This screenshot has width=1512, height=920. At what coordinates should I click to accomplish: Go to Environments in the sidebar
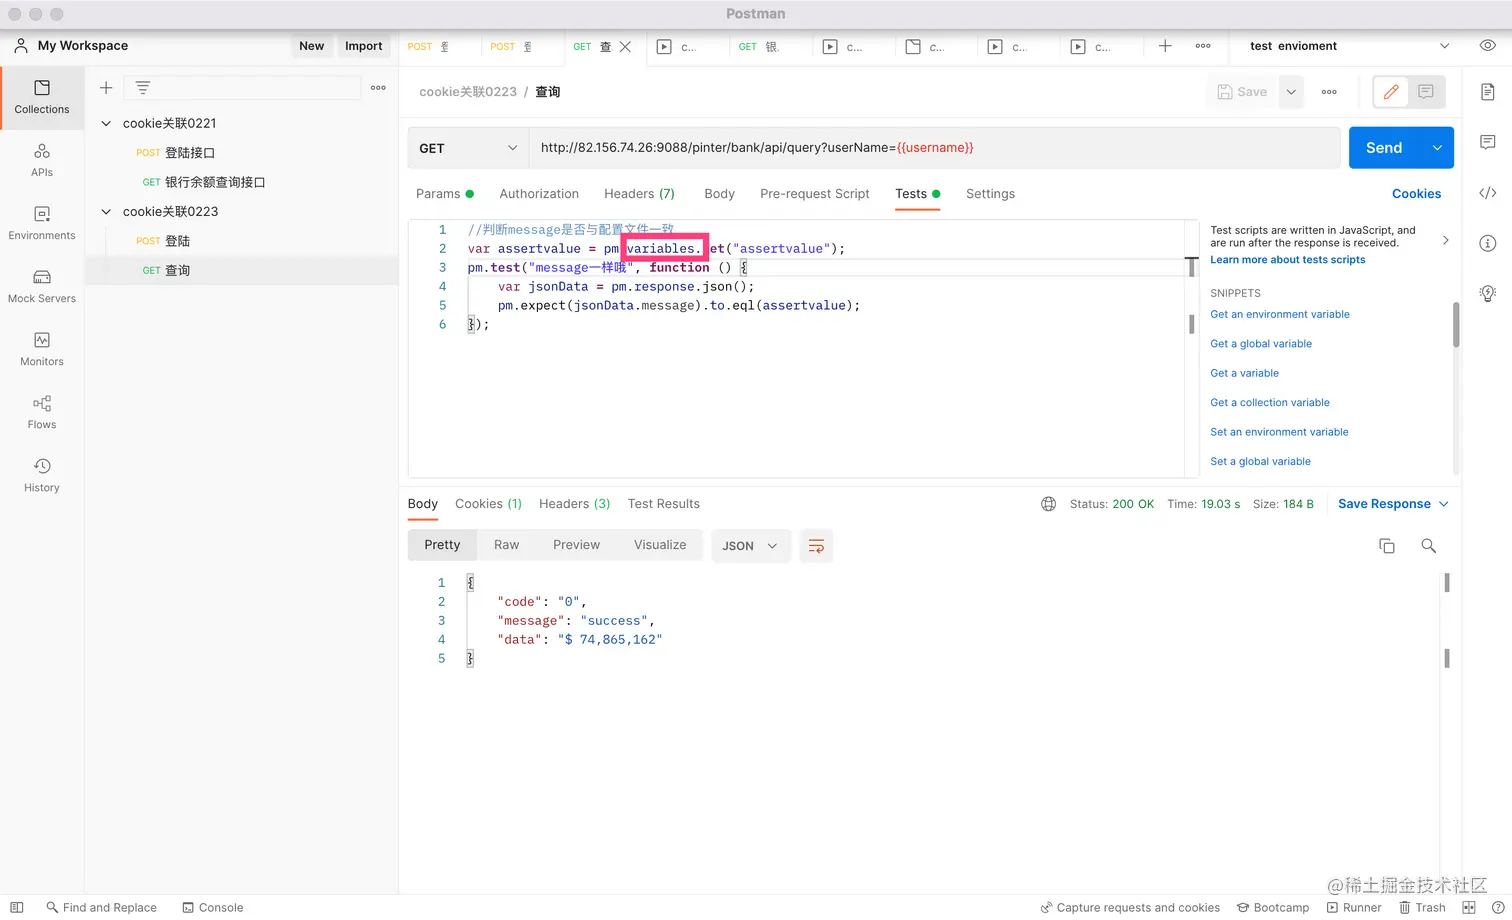[x=42, y=223]
